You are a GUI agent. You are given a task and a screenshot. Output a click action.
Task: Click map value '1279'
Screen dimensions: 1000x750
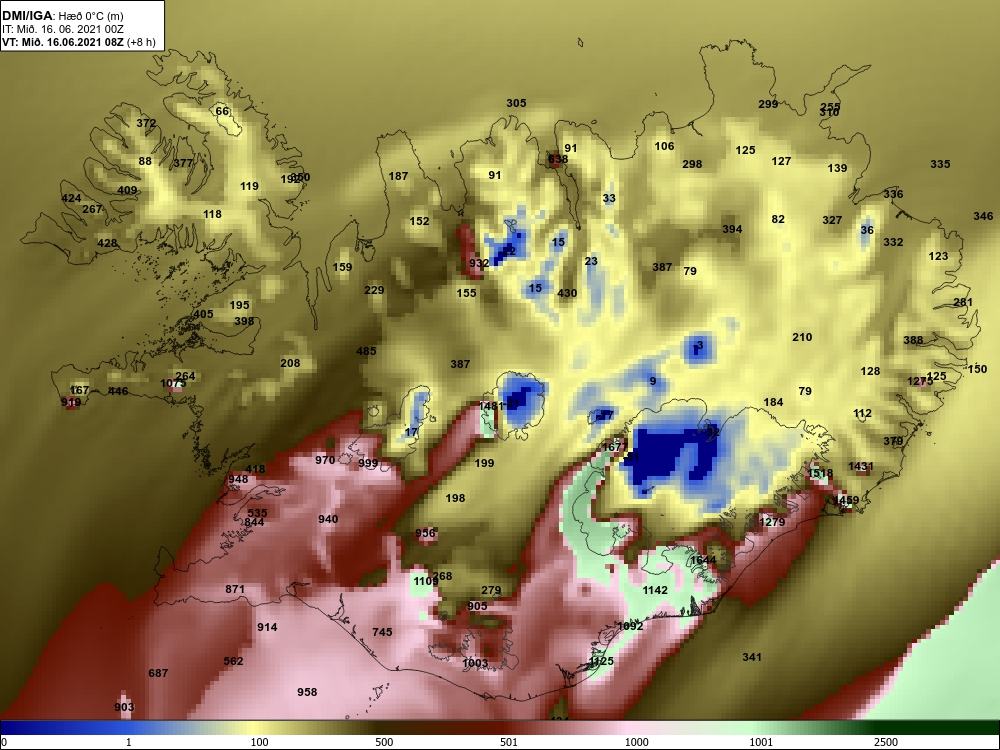pos(772,522)
